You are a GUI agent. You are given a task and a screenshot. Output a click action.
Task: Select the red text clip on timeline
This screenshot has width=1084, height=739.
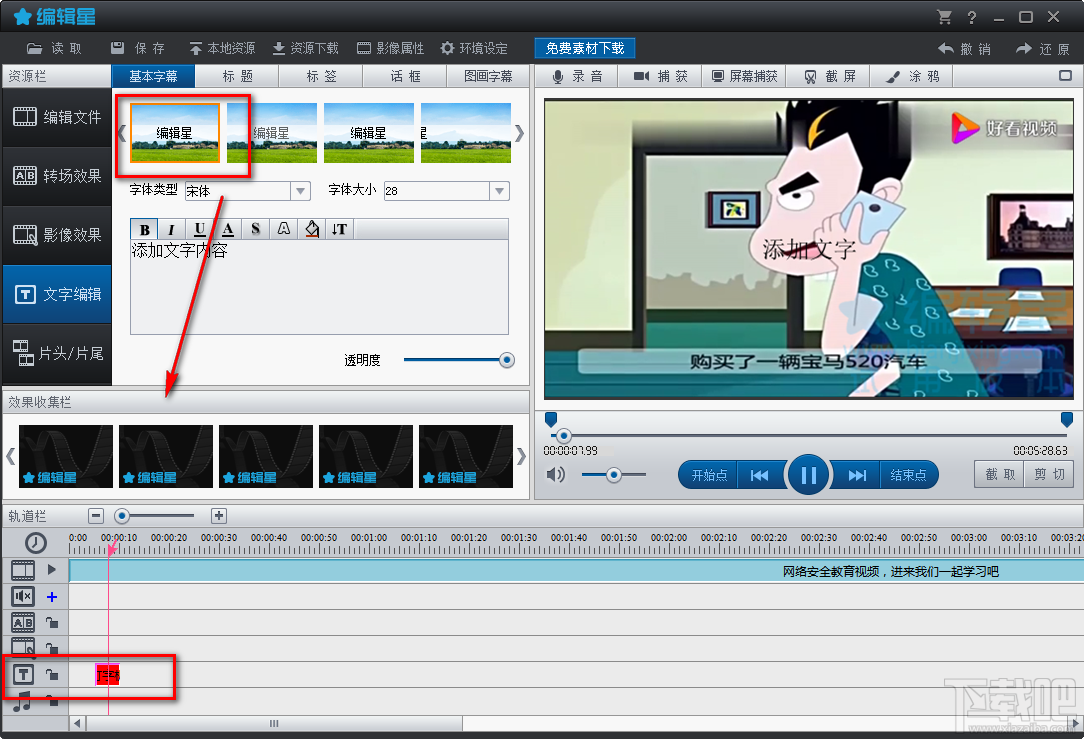[x=108, y=675]
